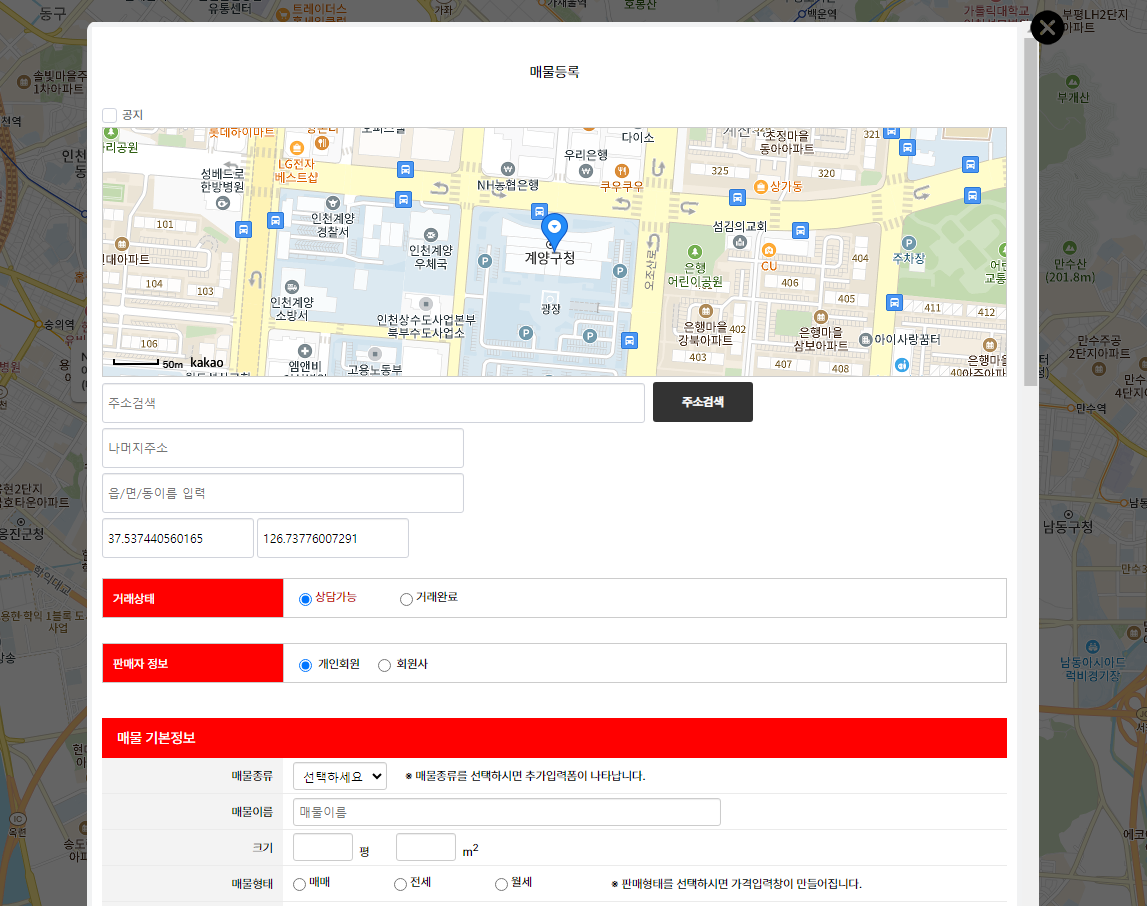The image size is (1147, 906).
Task: Open the 매물종류 선택하세요 dropdown
Action: (x=340, y=776)
